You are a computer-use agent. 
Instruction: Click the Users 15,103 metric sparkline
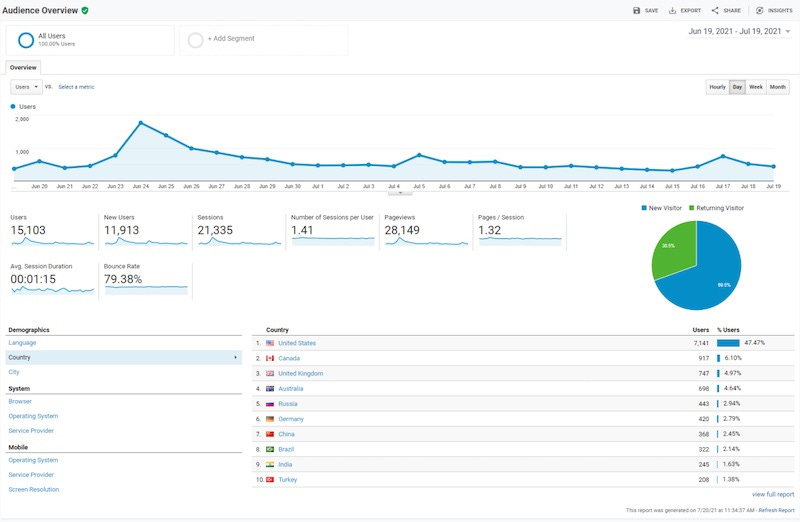click(x=53, y=242)
